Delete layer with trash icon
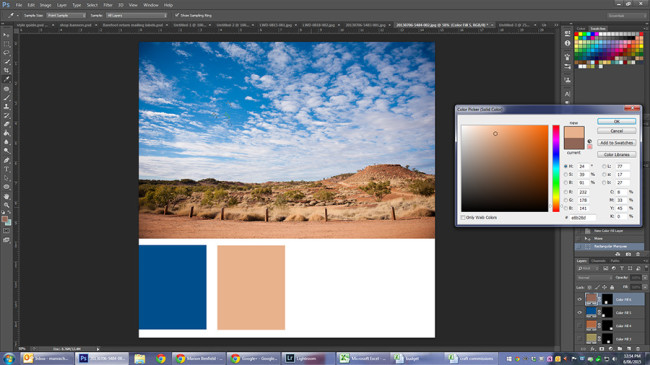Viewport: 650px width, 365px height. [x=638, y=349]
